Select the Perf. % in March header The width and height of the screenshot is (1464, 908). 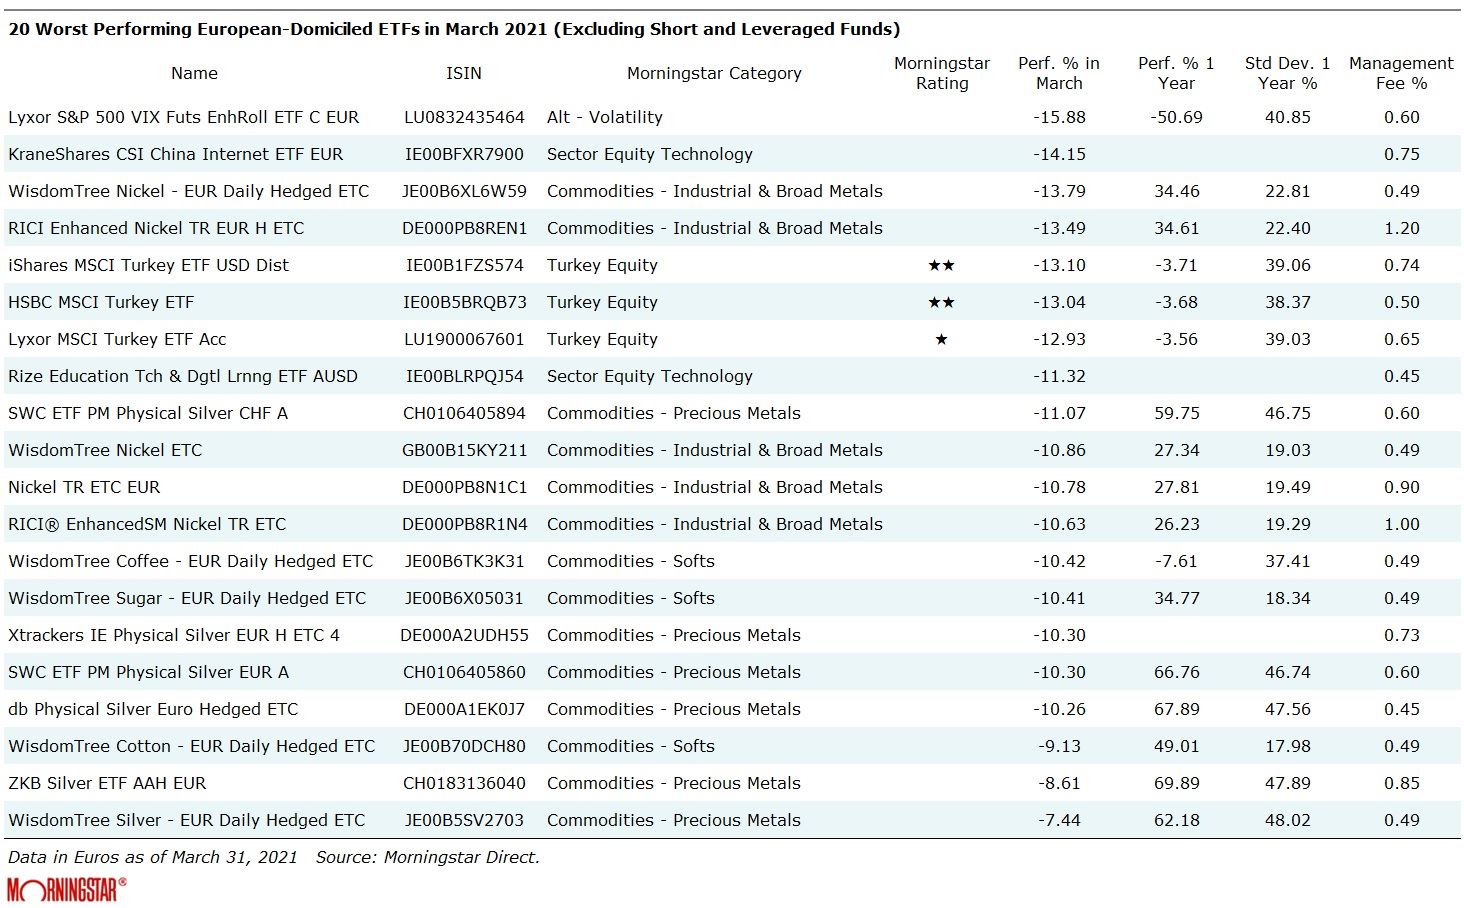coord(1058,73)
